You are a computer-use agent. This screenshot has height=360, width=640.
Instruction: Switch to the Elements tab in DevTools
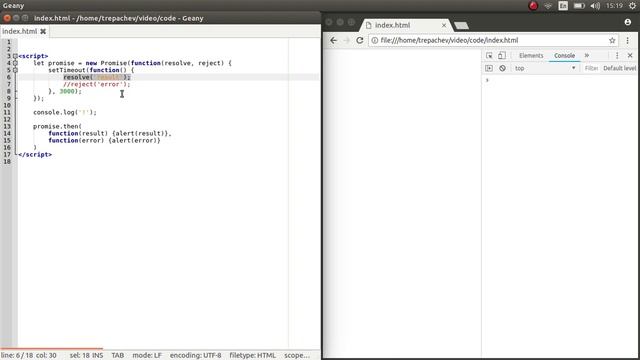coord(531,56)
